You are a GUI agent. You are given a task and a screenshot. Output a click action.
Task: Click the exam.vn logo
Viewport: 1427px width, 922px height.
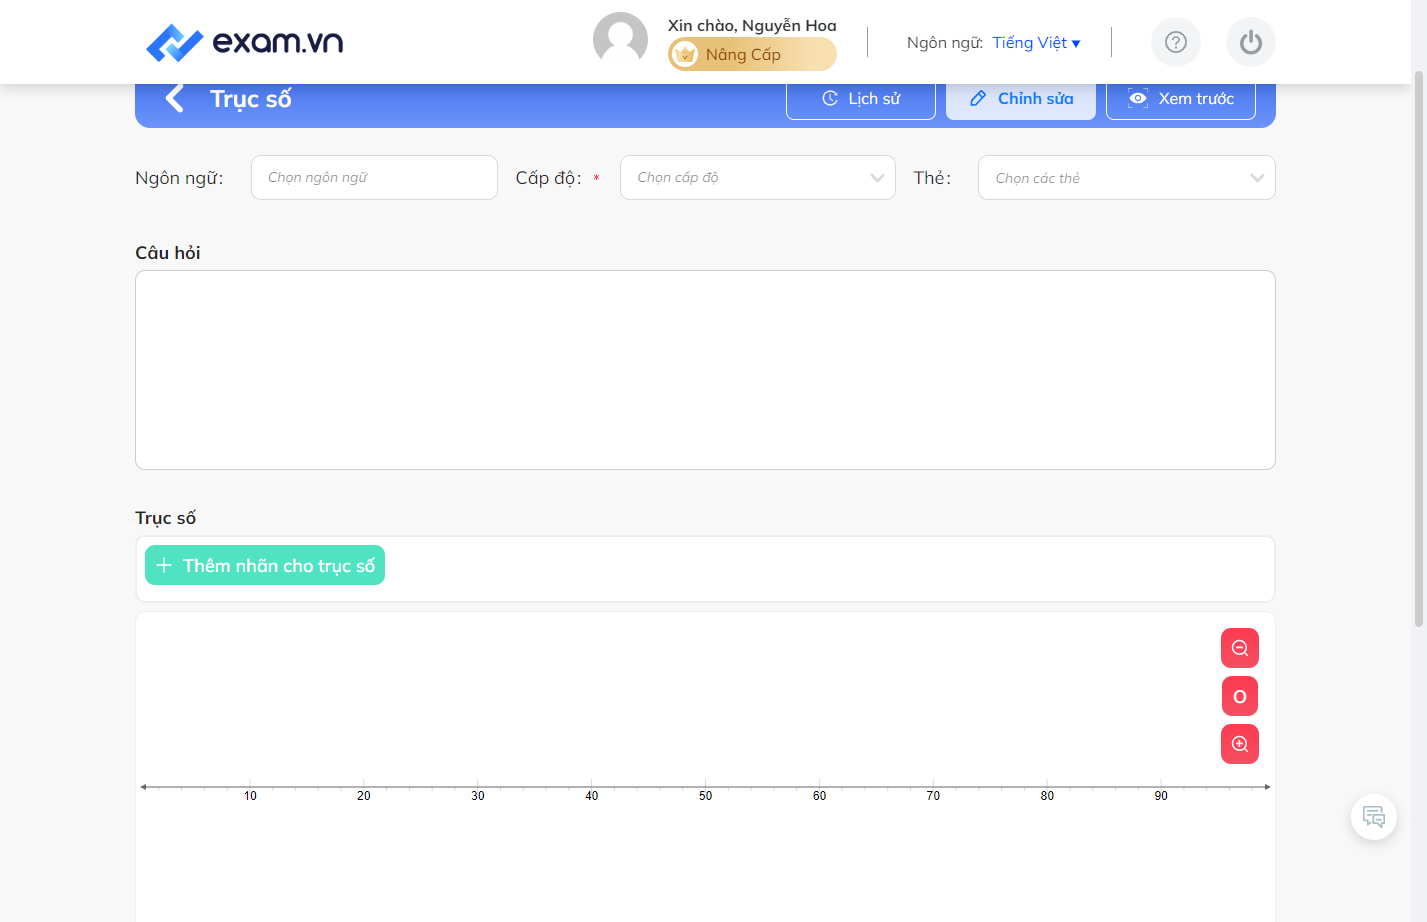[x=245, y=42]
